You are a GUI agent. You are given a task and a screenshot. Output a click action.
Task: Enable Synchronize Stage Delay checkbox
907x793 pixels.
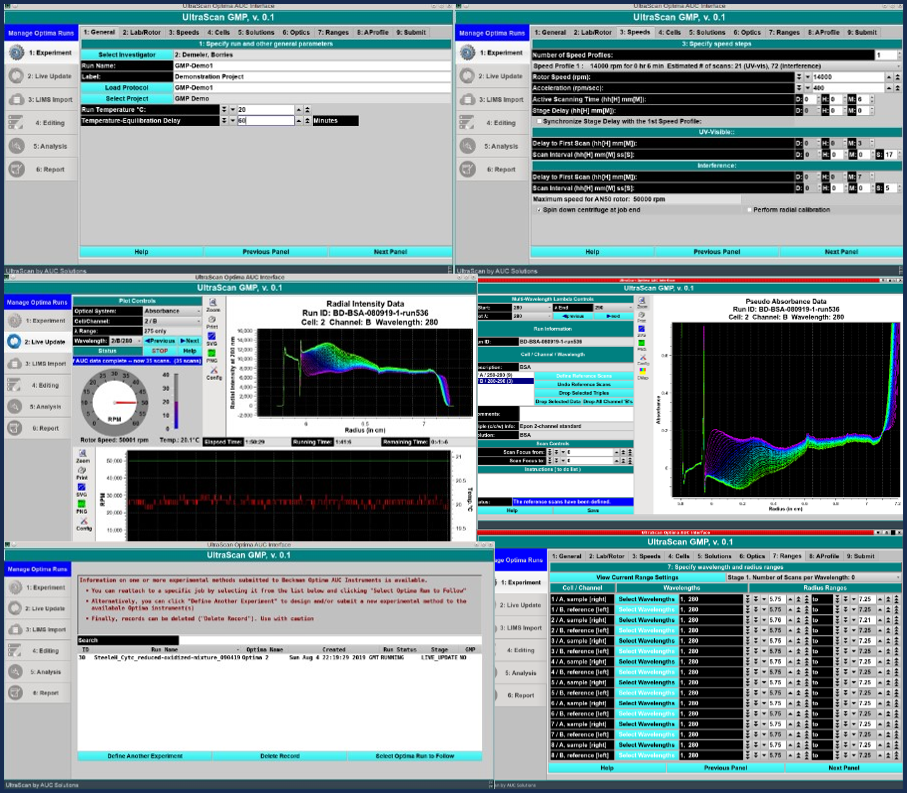pos(542,121)
